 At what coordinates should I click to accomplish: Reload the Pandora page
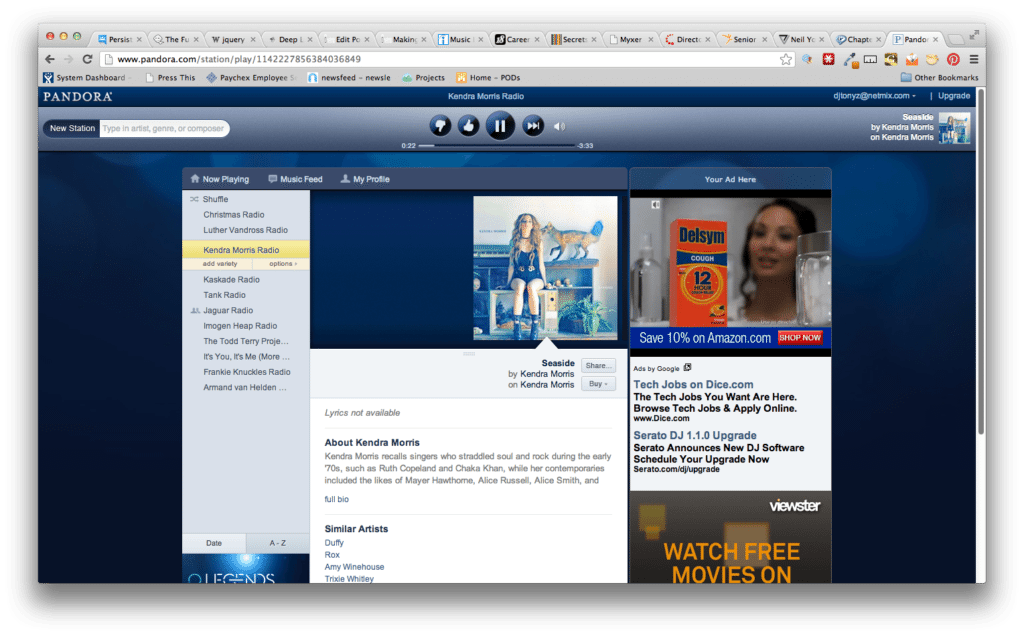(x=87, y=59)
